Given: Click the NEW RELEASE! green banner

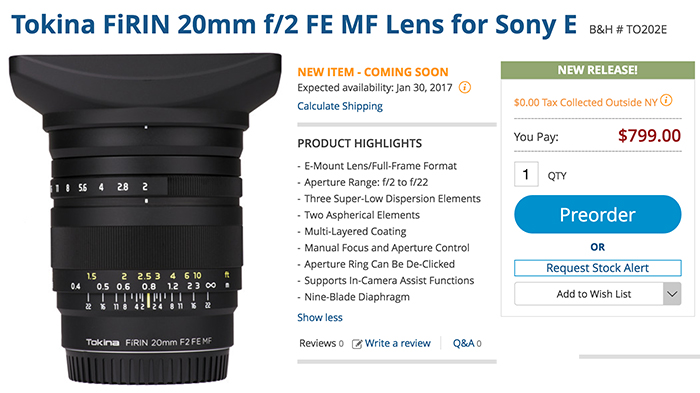Looking at the screenshot, I should pos(597,70).
